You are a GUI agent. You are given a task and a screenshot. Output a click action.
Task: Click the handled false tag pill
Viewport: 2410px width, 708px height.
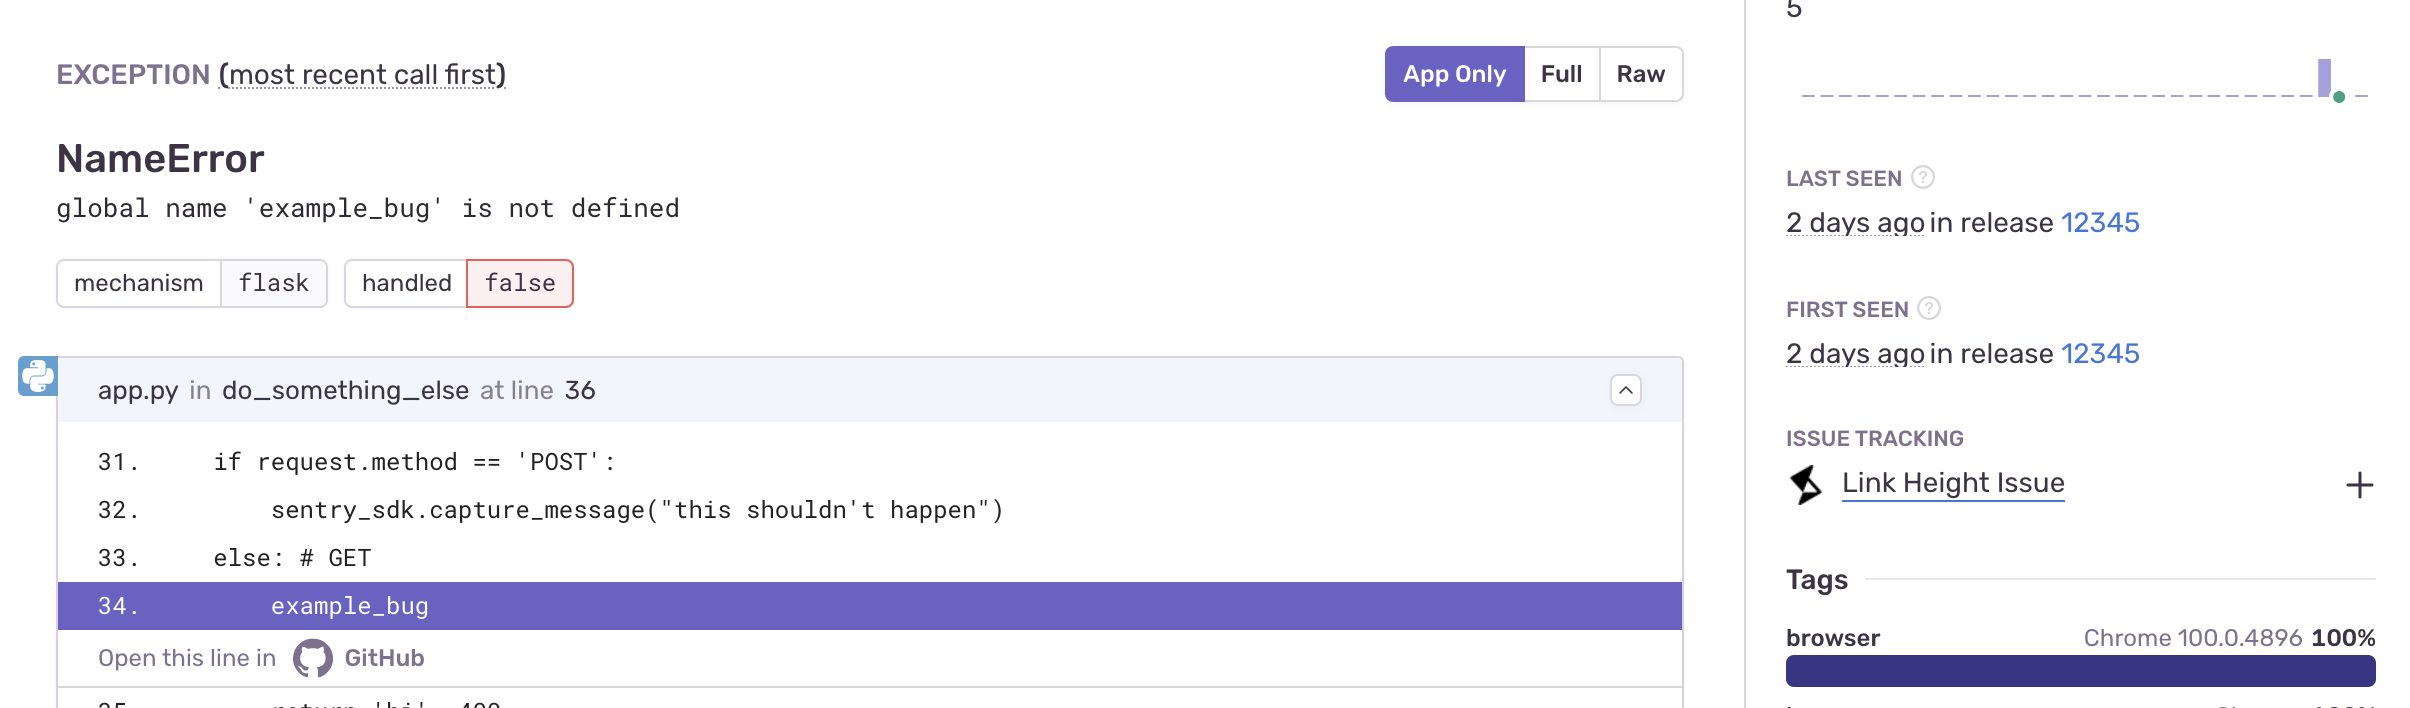519,283
